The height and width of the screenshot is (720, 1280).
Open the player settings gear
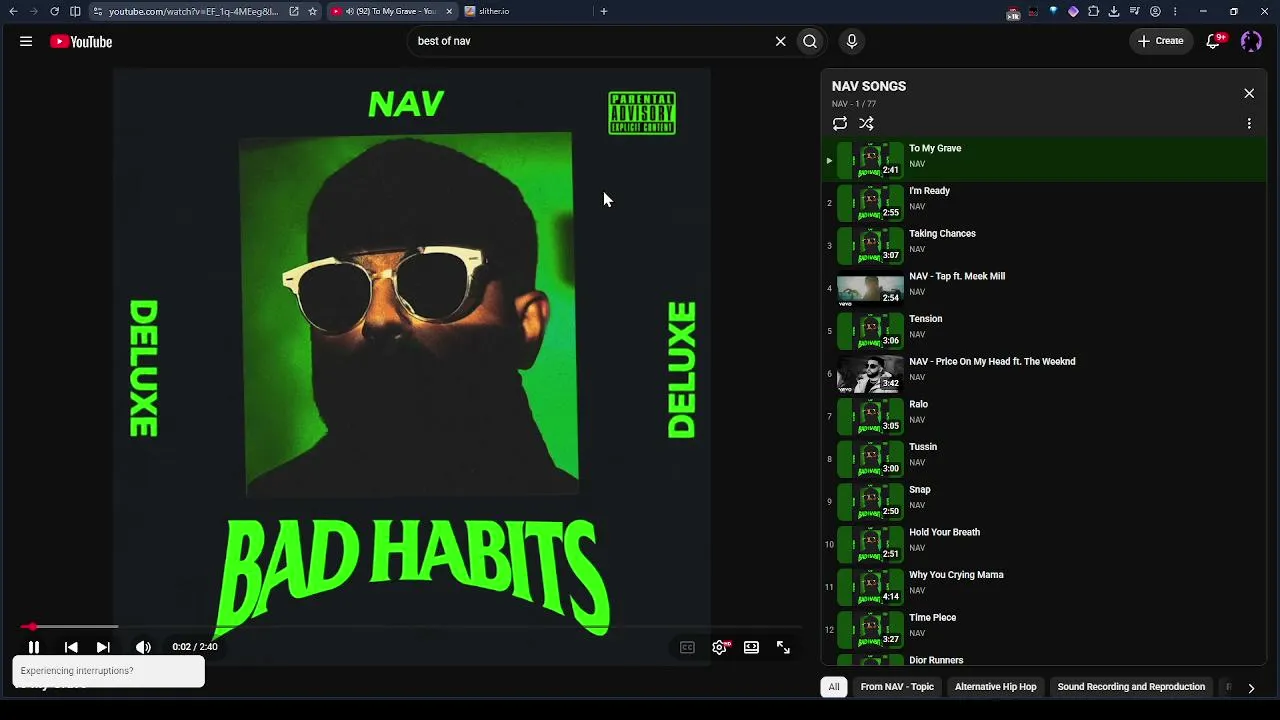pos(719,647)
